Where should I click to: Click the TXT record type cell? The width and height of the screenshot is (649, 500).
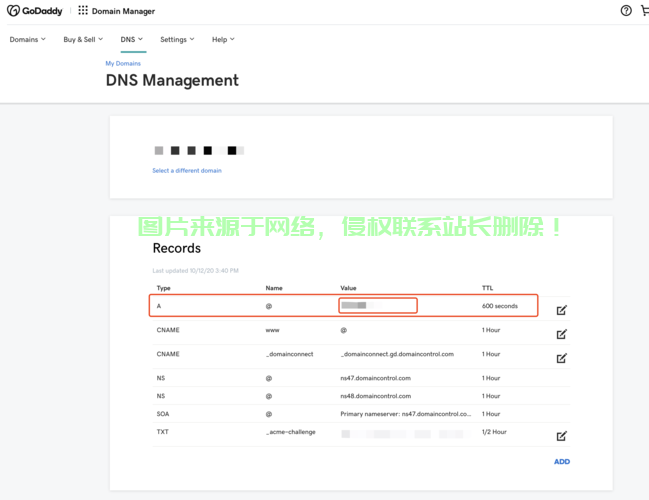click(162, 432)
